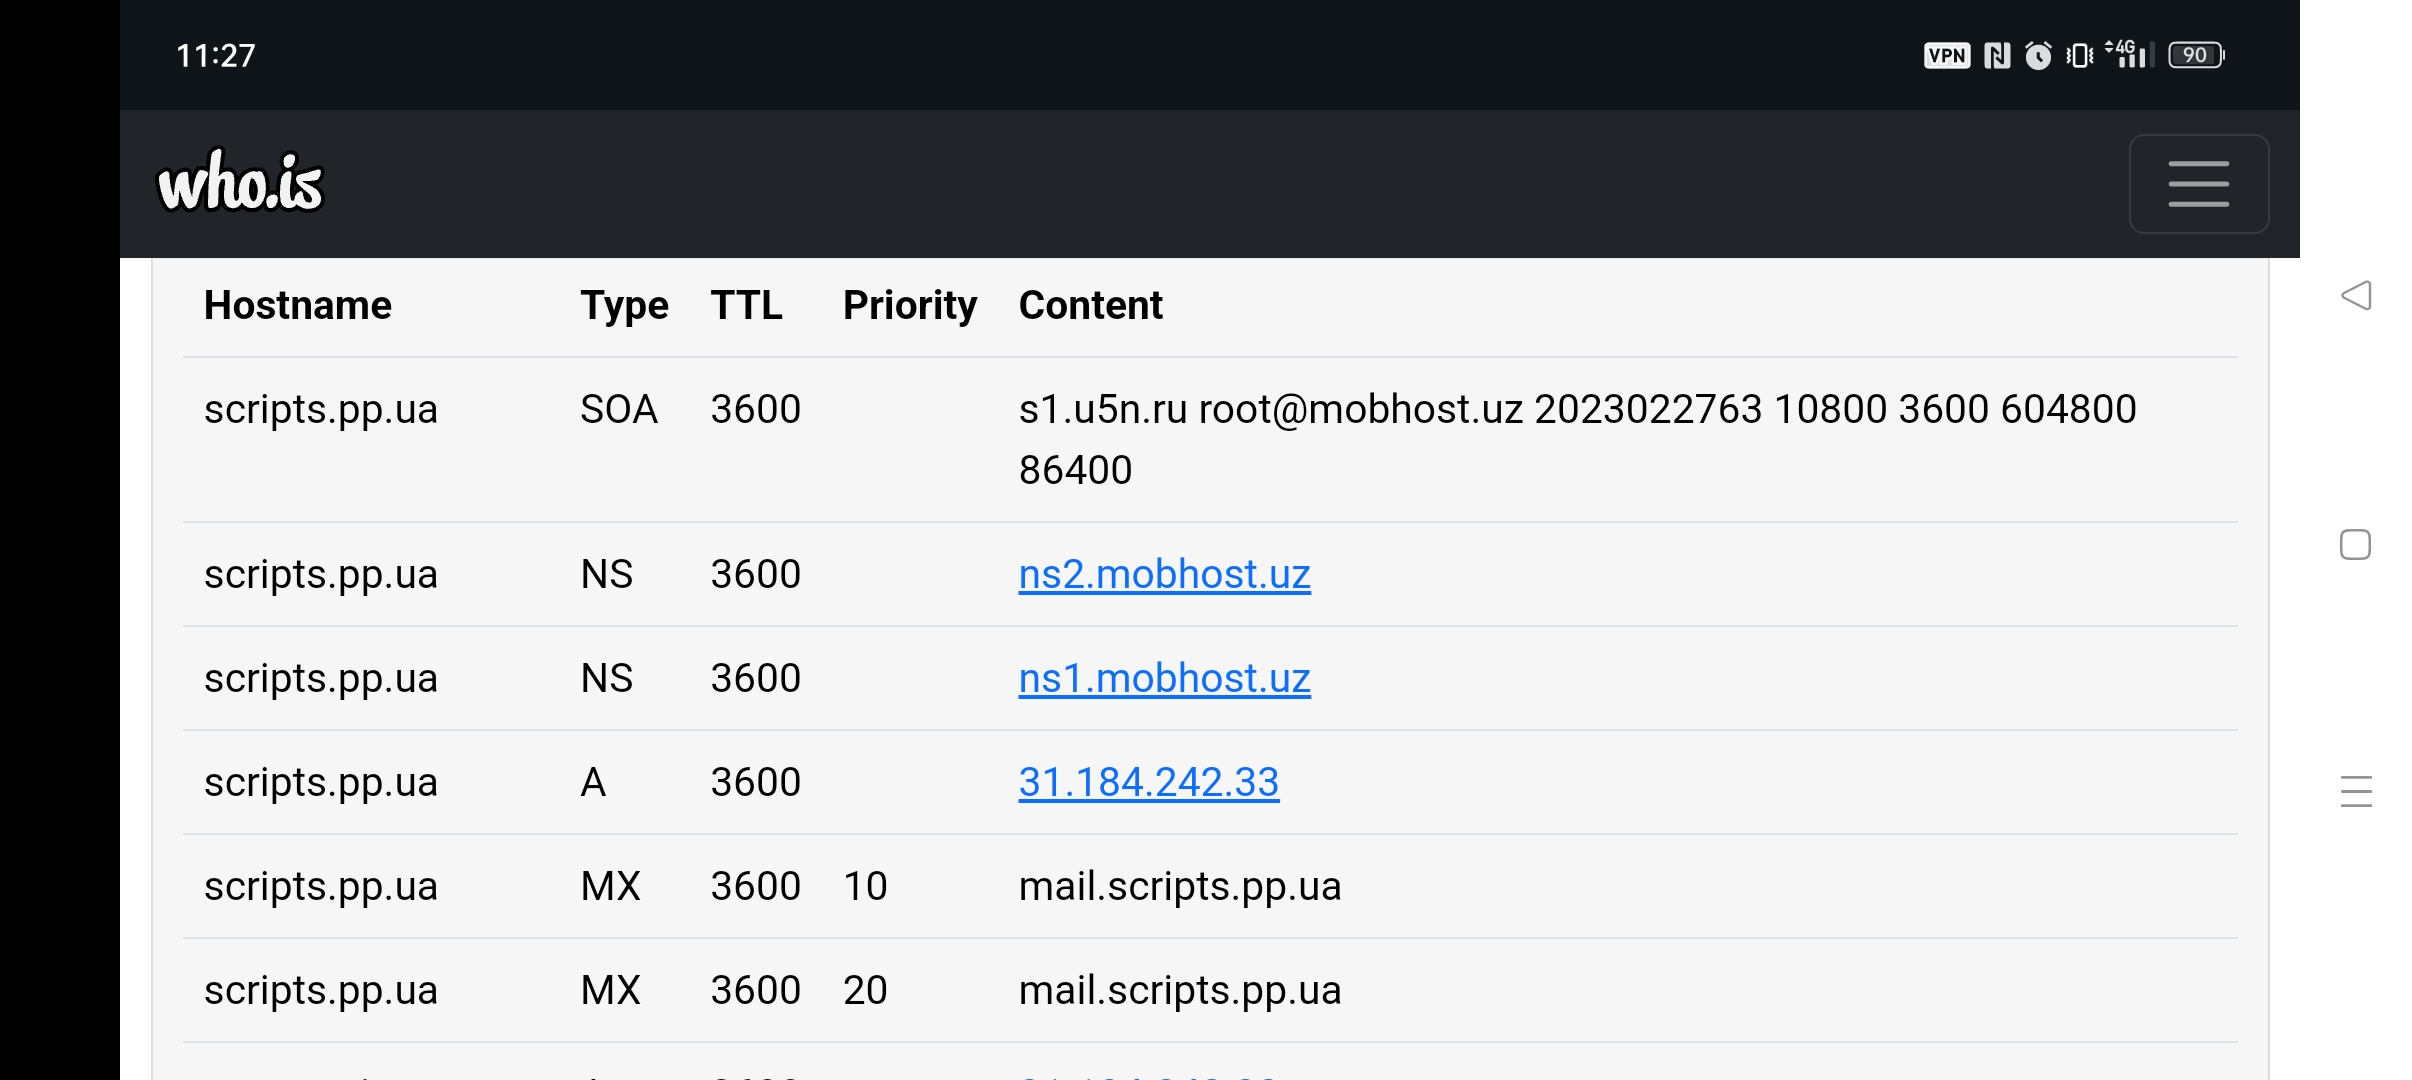Click the Content column header

[1090, 305]
